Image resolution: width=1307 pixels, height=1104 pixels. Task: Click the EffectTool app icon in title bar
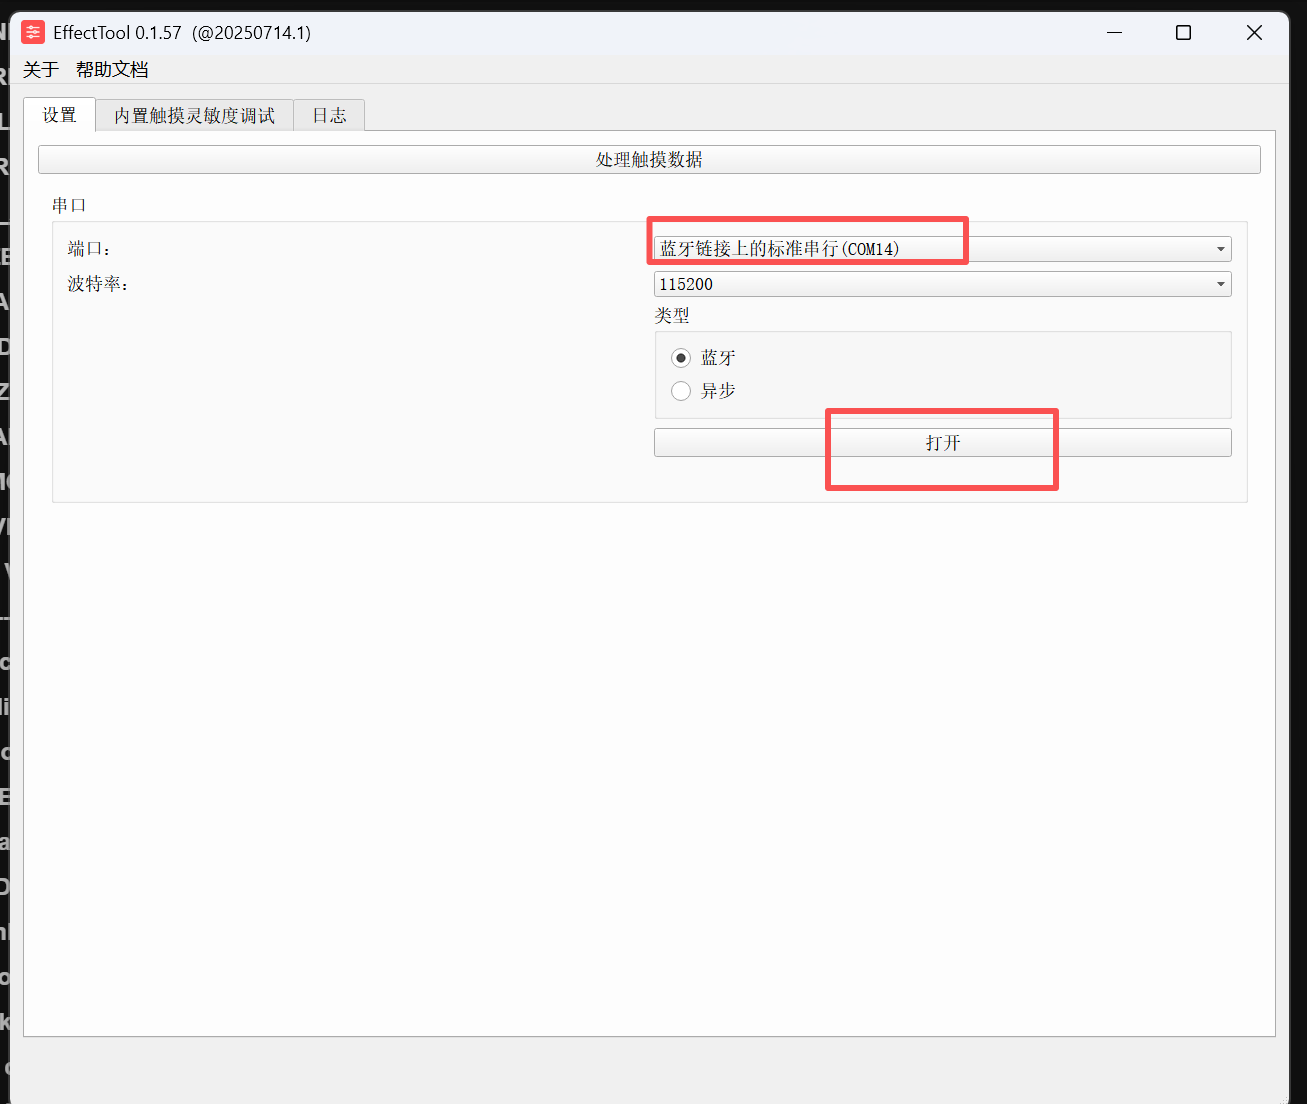[33, 32]
